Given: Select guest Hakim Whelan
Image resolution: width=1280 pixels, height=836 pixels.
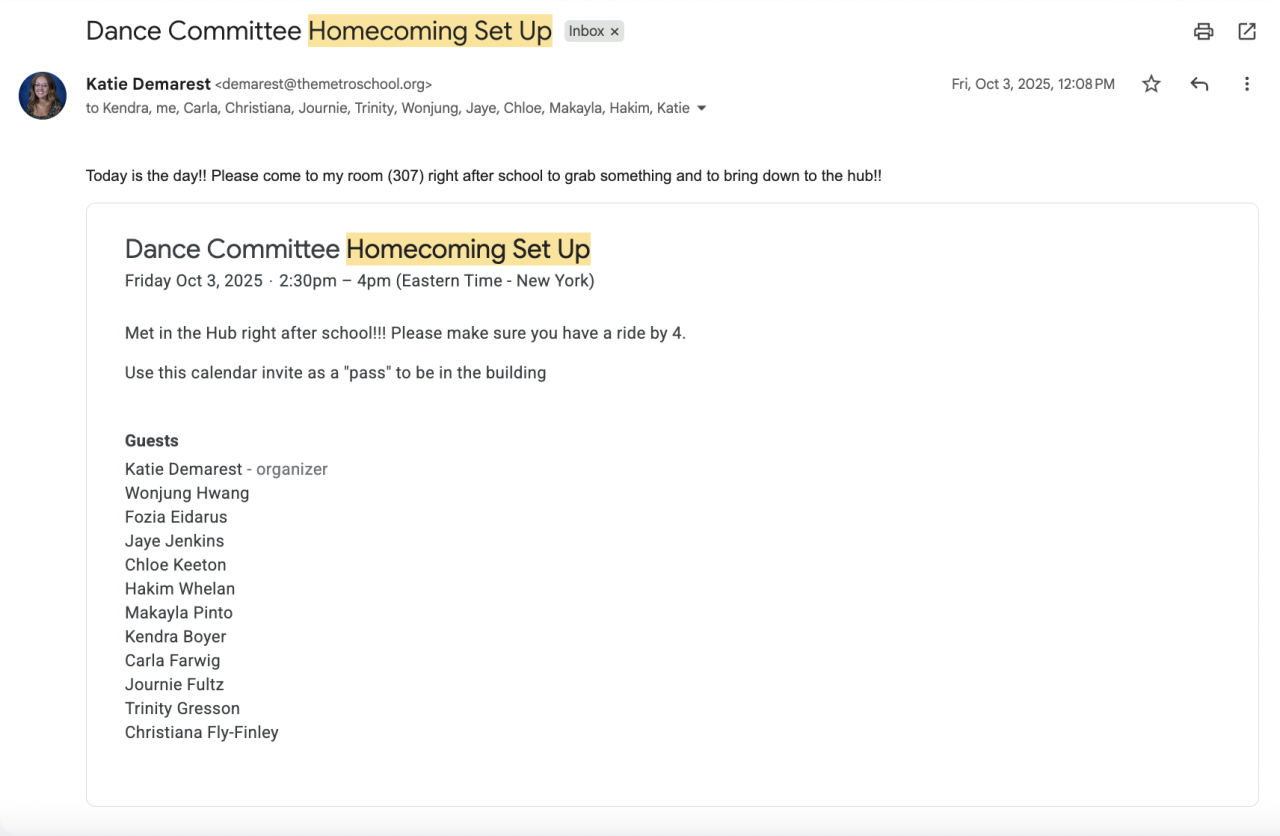Looking at the screenshot, I should pyautogui.click(x=180, y=589).
